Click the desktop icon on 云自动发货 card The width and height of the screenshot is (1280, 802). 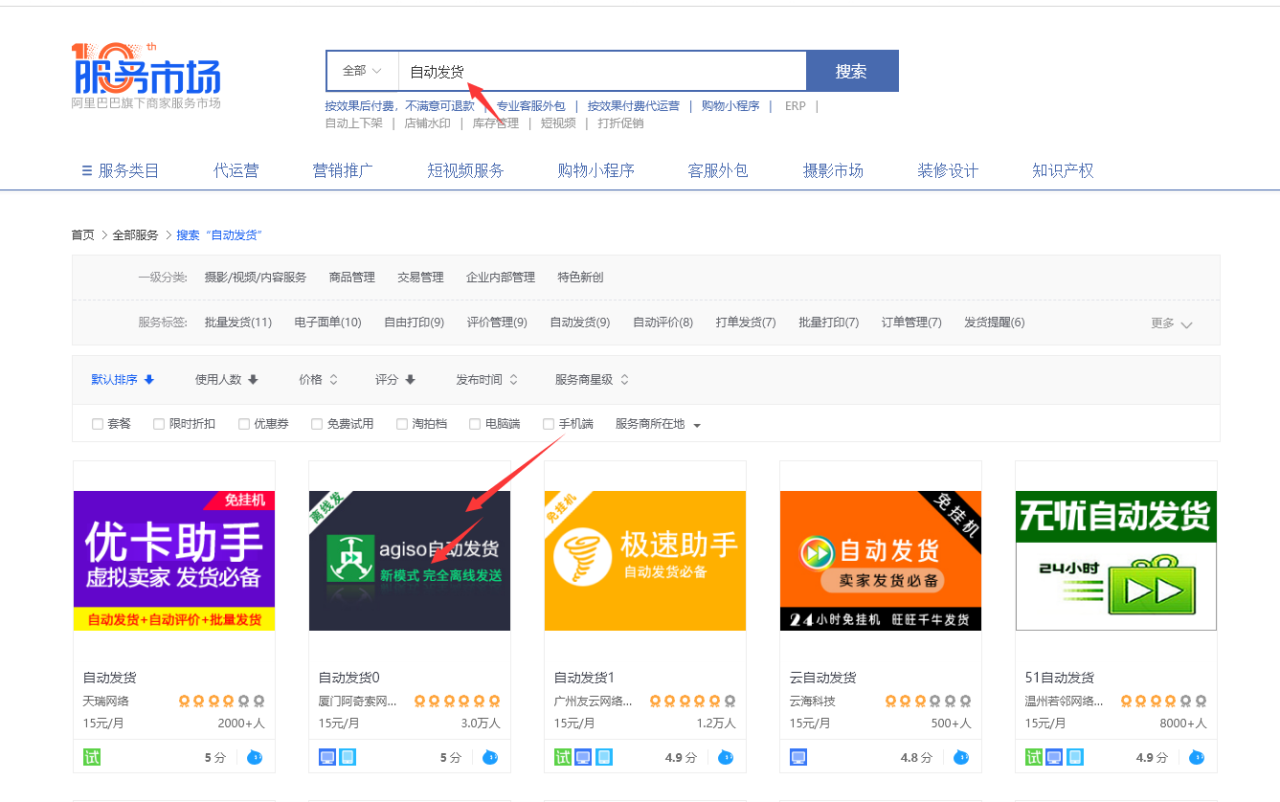coord(798,757)
